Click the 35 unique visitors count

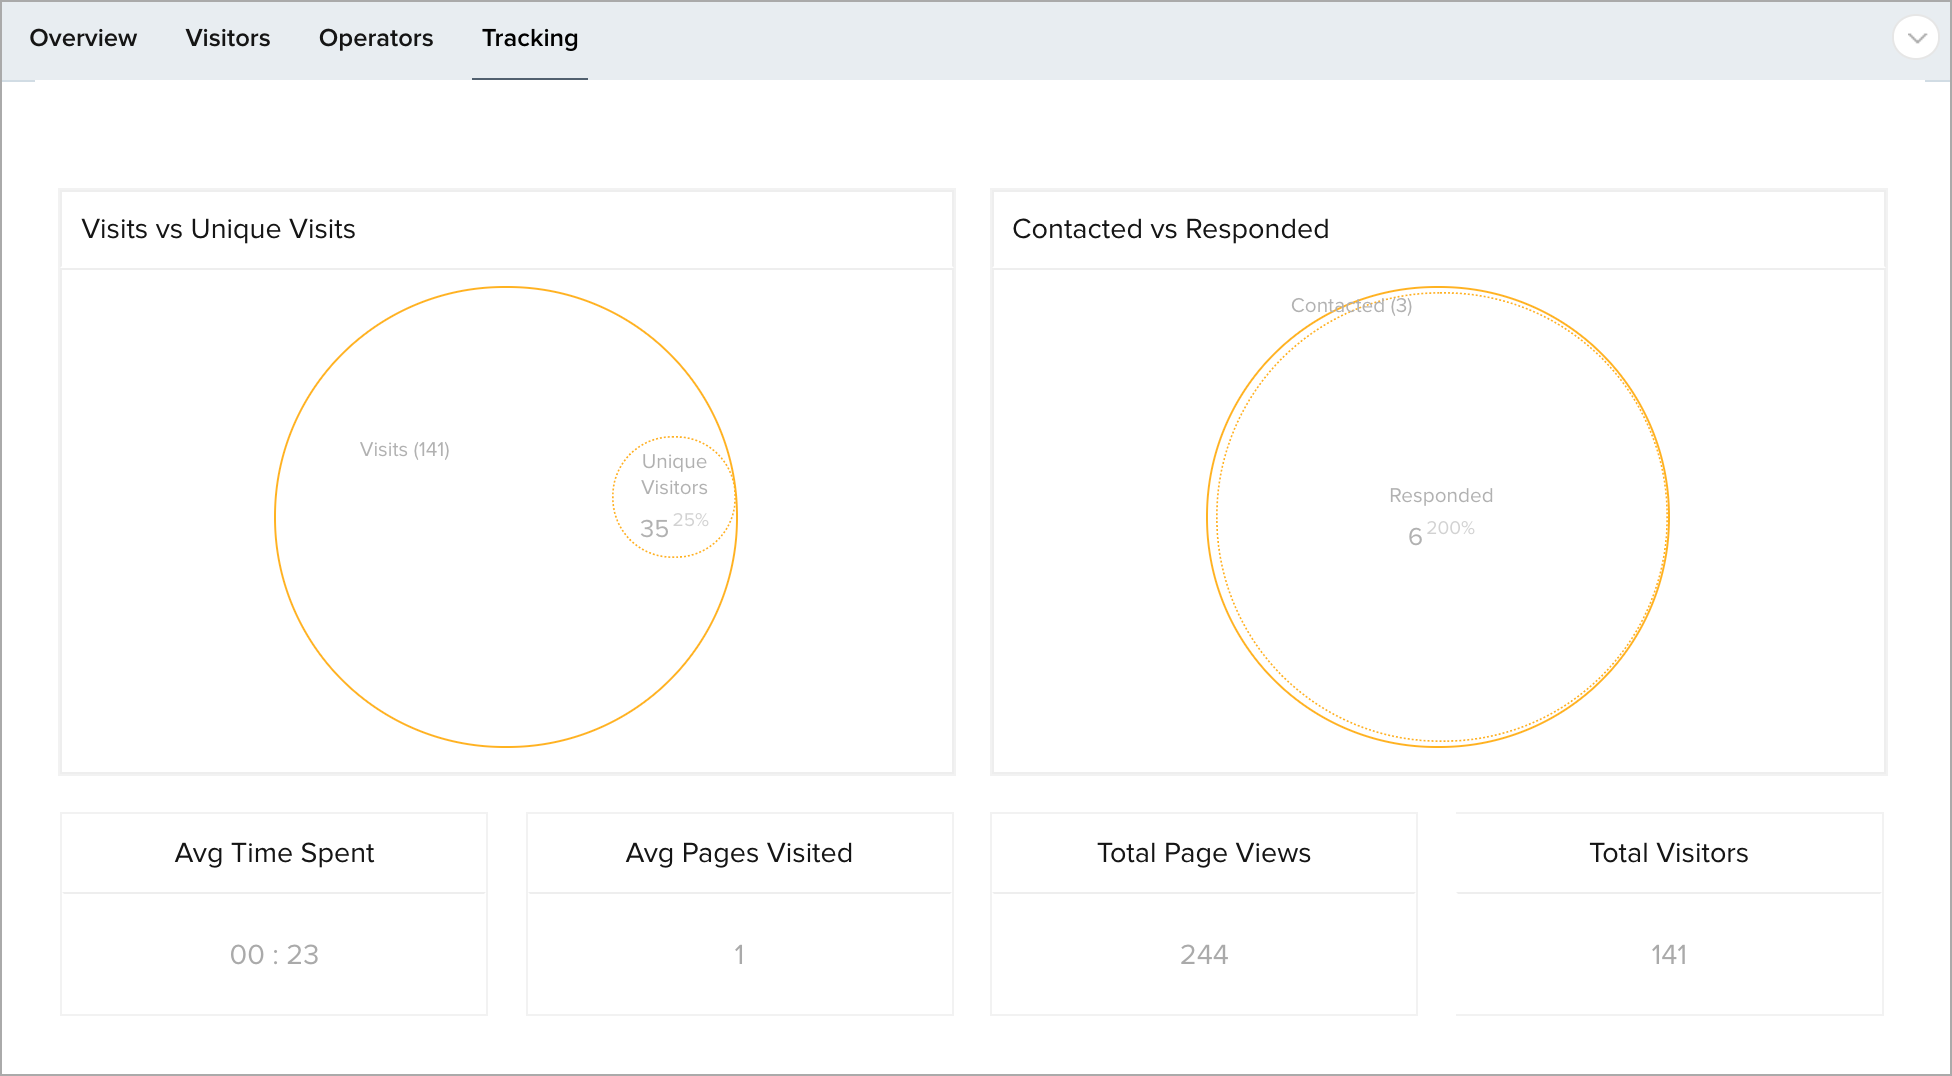[x=654, y=529]
